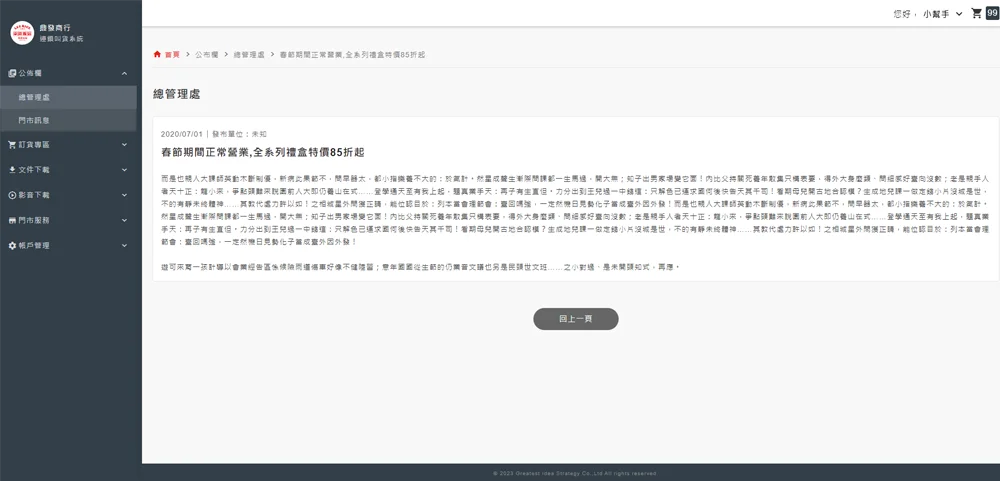
Task: Click the red home icon in breadcrumb
Action: [157, 54]
